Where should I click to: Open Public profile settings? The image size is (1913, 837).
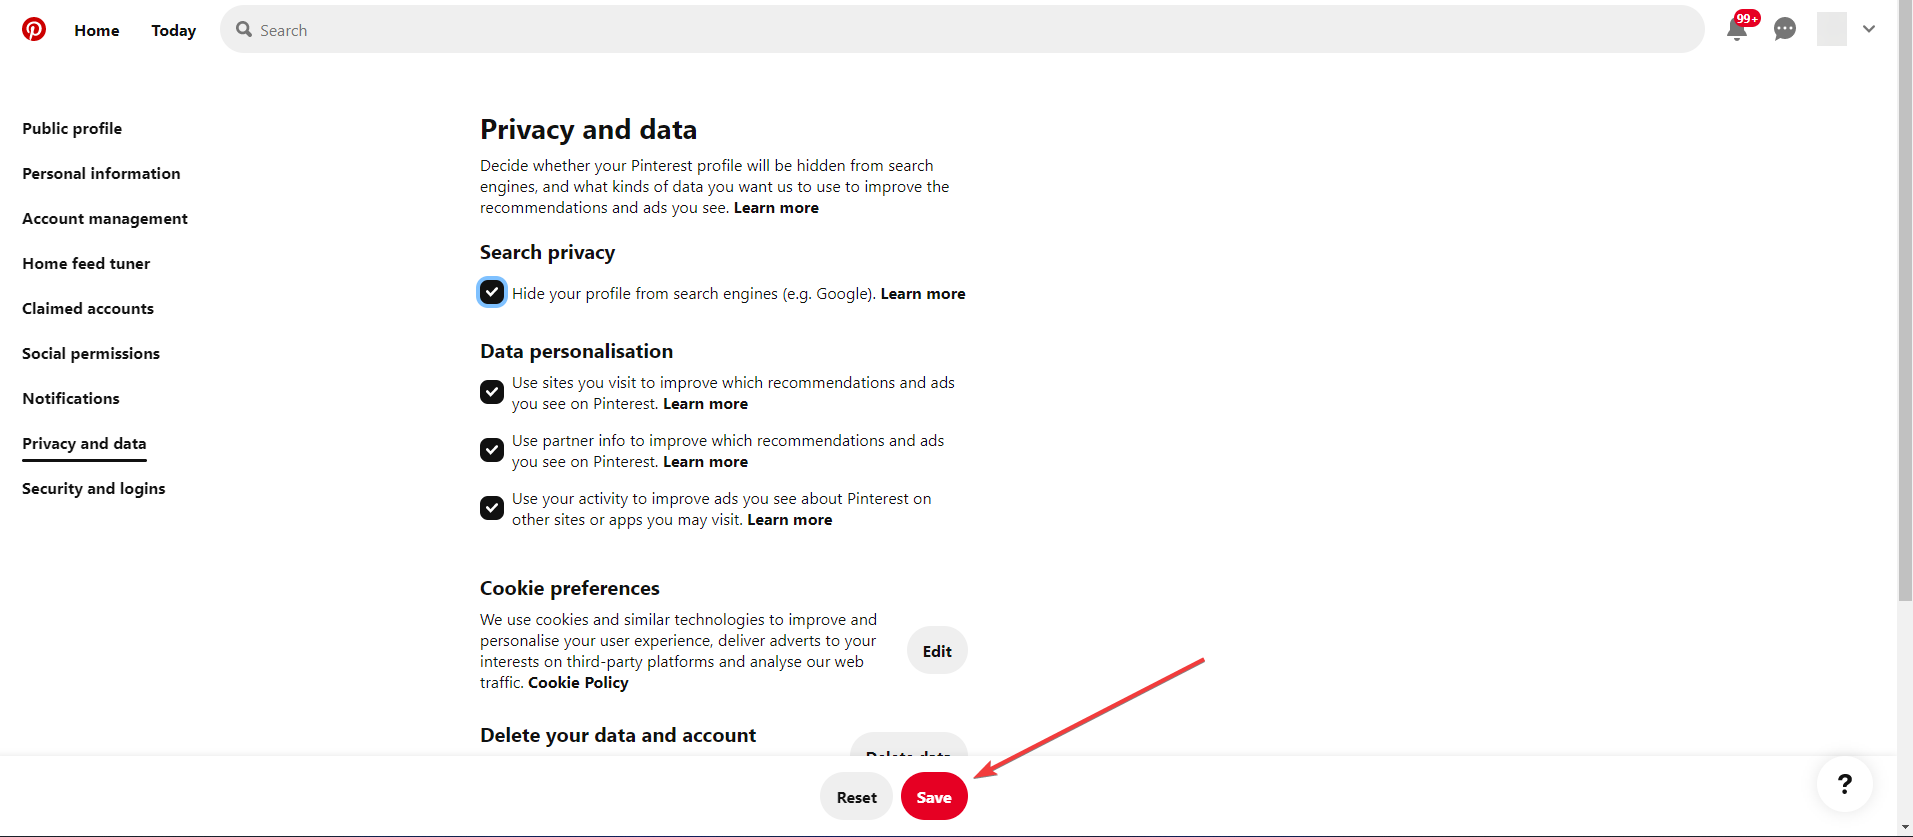72,128
